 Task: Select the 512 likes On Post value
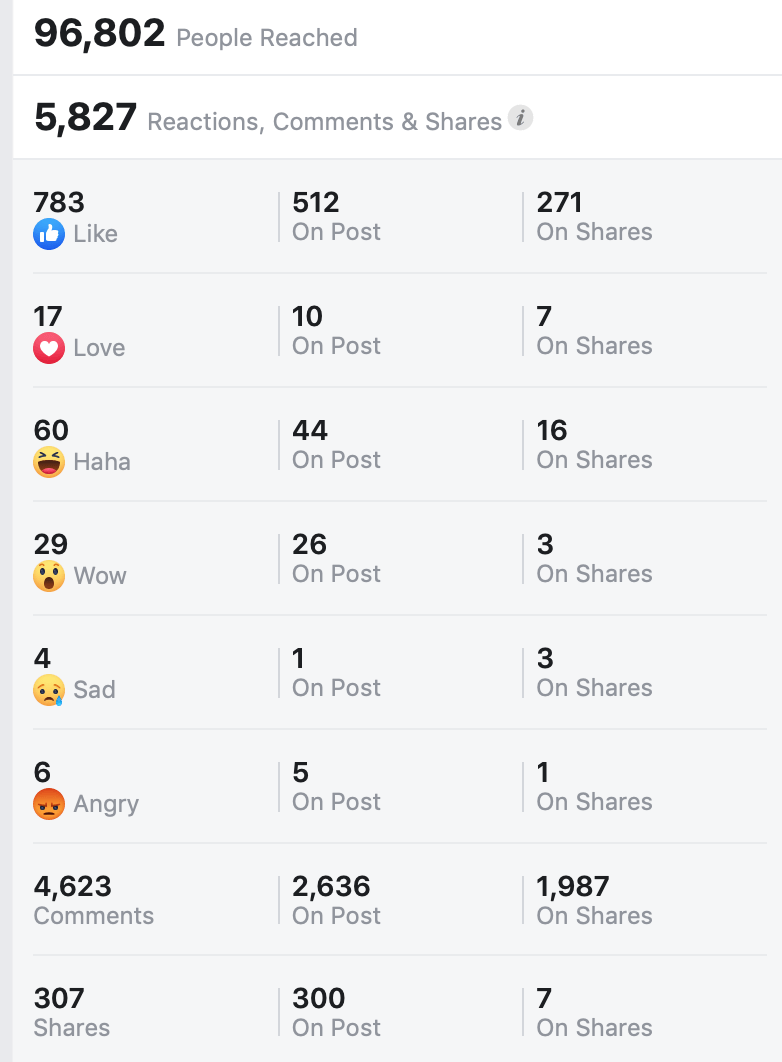[316, 203]
